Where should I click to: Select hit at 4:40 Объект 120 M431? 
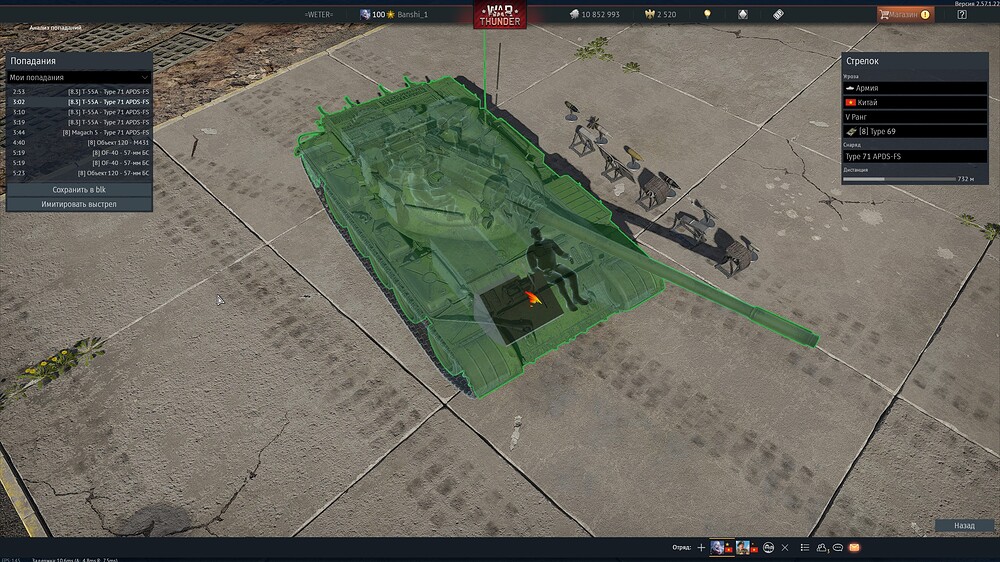(79, 142)
